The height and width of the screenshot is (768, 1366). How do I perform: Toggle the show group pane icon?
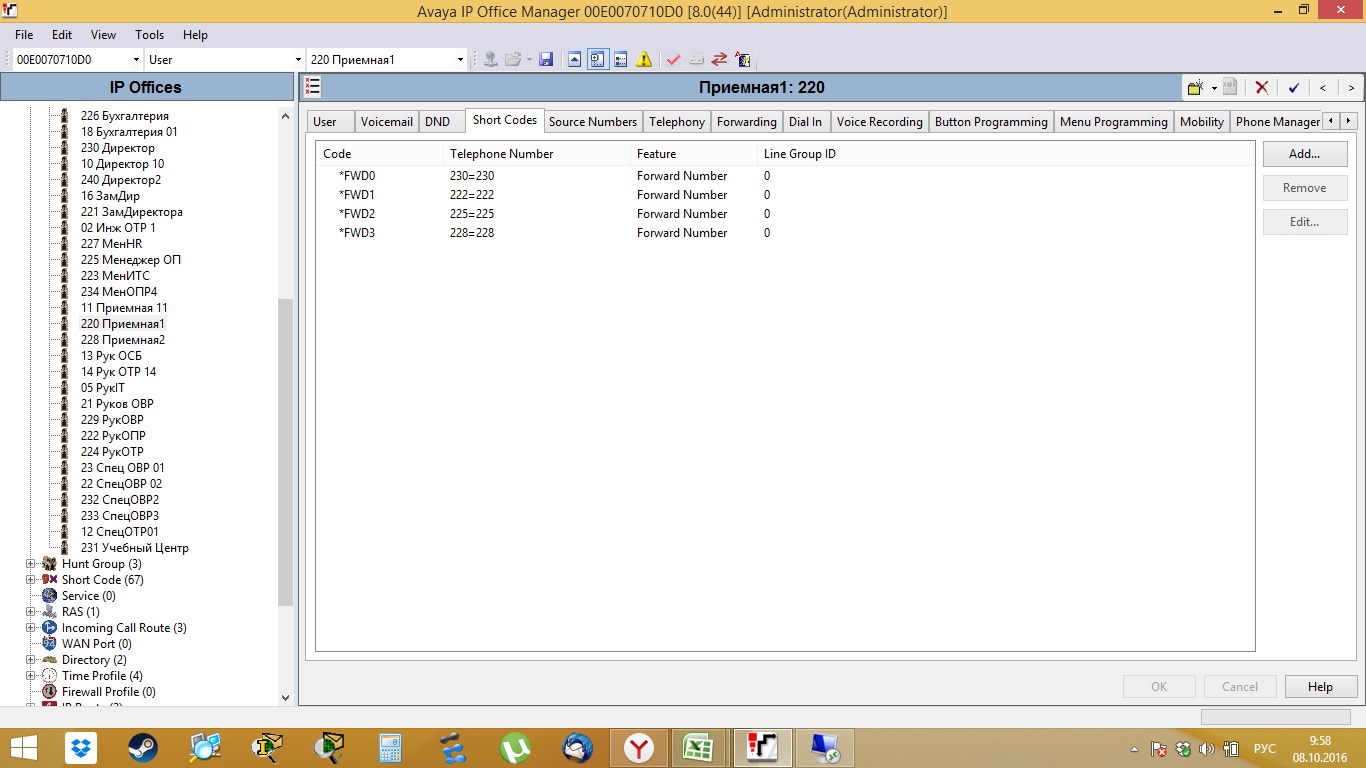pos(621,60)
